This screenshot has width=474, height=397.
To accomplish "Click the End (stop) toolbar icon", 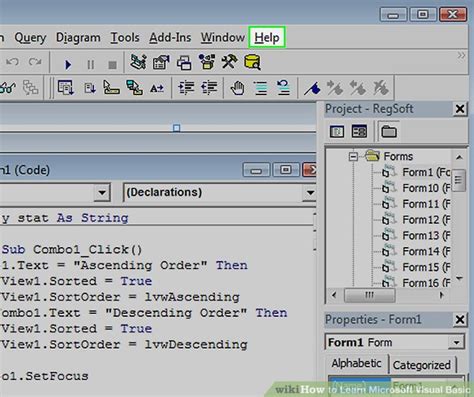I will tap(112, 65).
